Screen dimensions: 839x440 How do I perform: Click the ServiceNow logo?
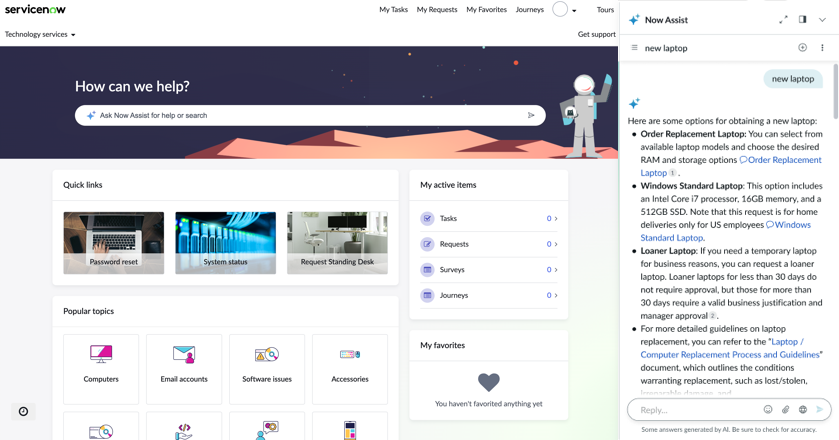coord(35,9)
